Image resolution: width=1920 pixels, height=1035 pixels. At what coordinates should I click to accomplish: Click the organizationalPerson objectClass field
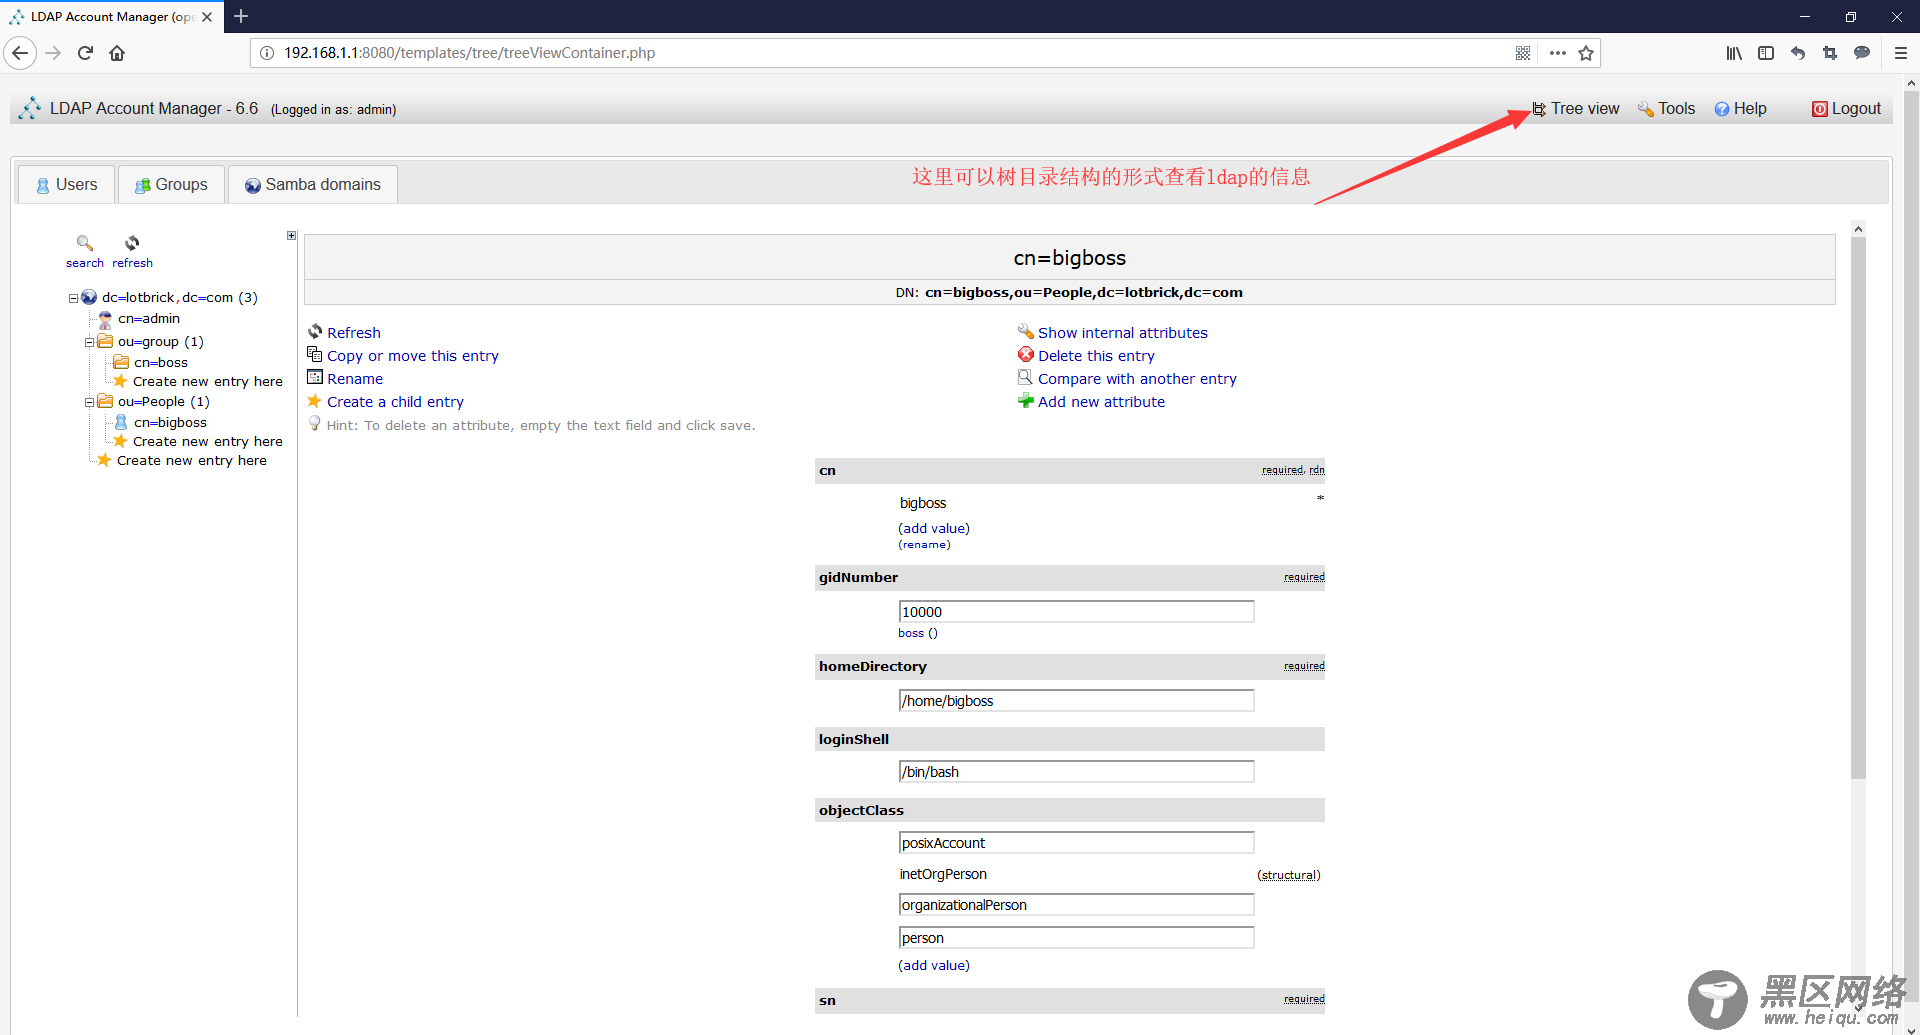pyautogui.click(x=1076, y=905)
